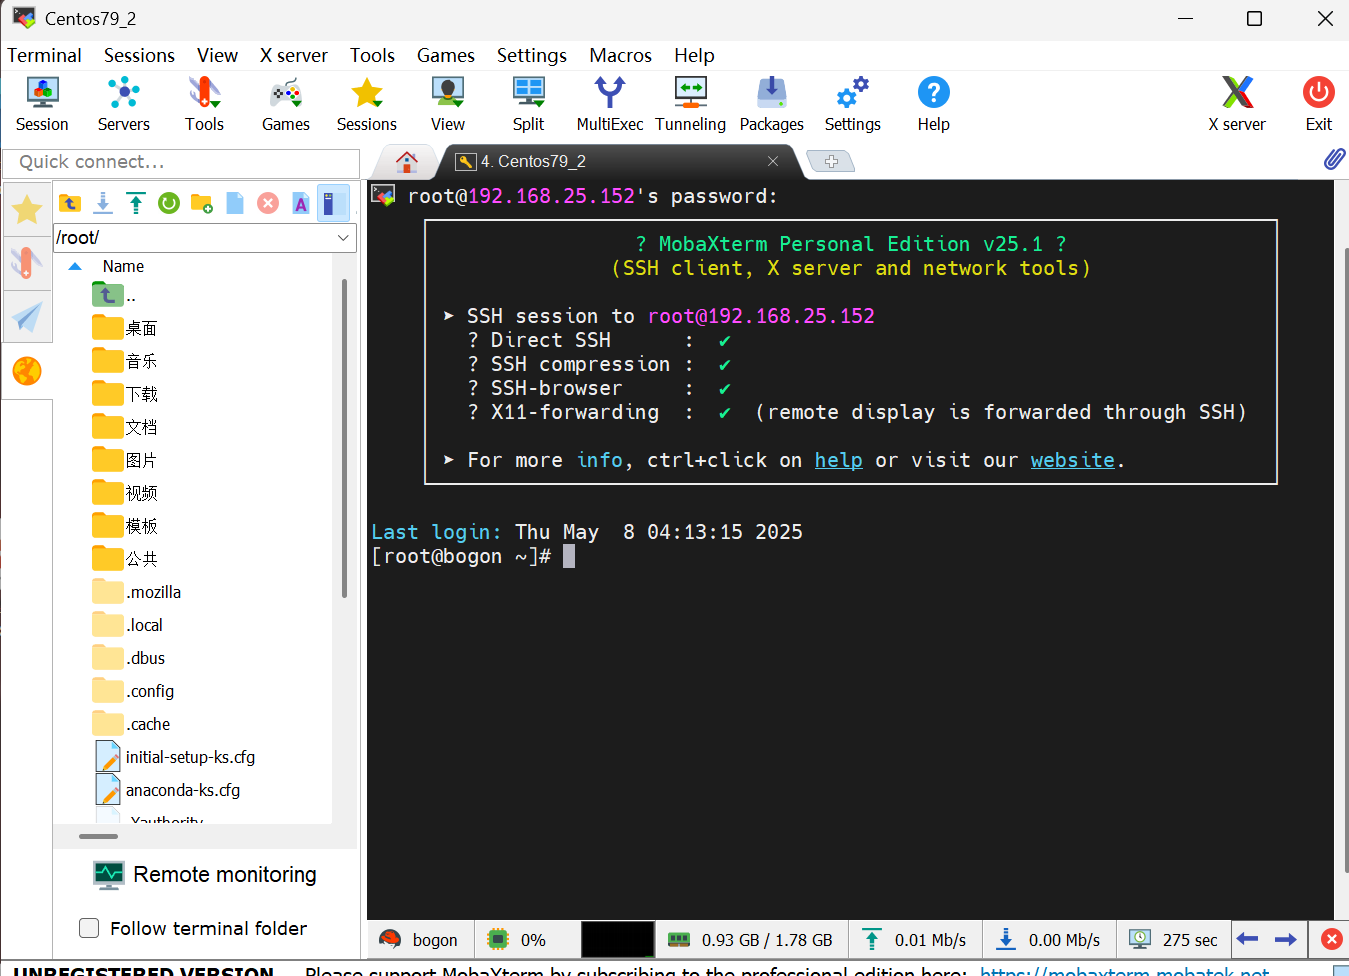Screen dimensions: 1349x976
Task: Open the mobaxterm.mobatek.net subscription link
Action: [x=1124, y=970]
